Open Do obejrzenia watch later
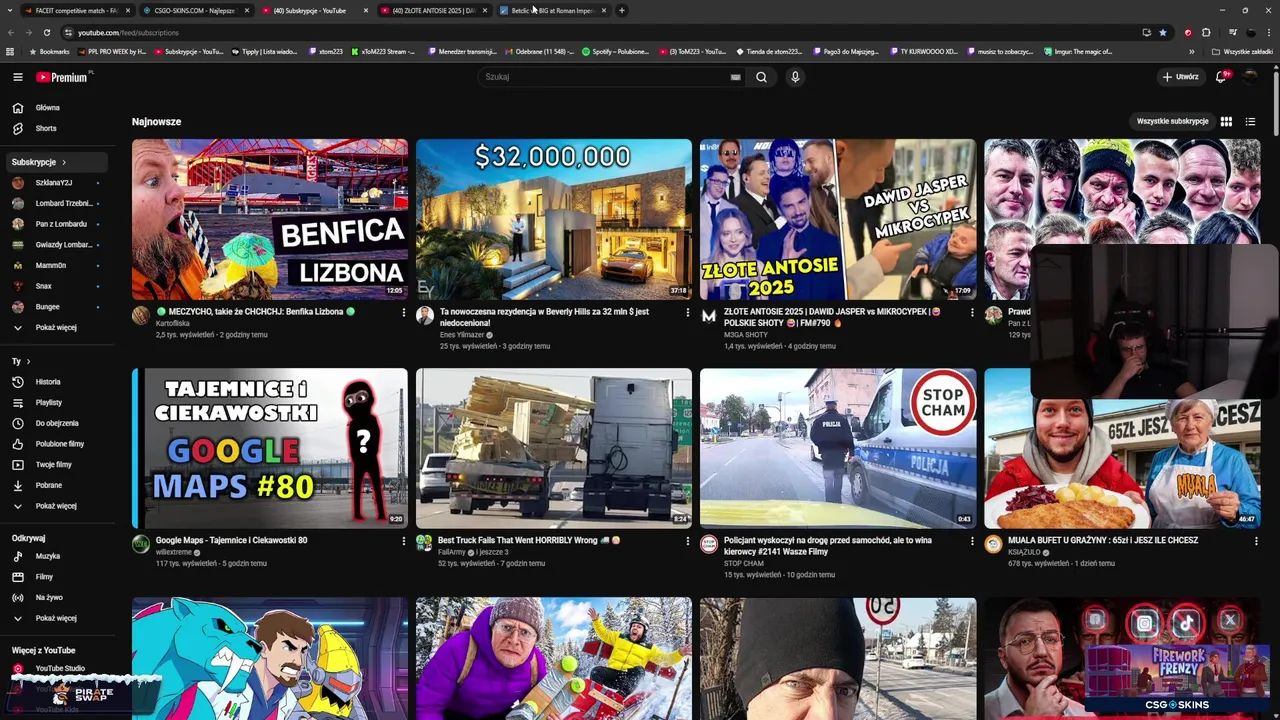Image resolution: width=1280 pixels, height=720 pixels. [59, 423]
